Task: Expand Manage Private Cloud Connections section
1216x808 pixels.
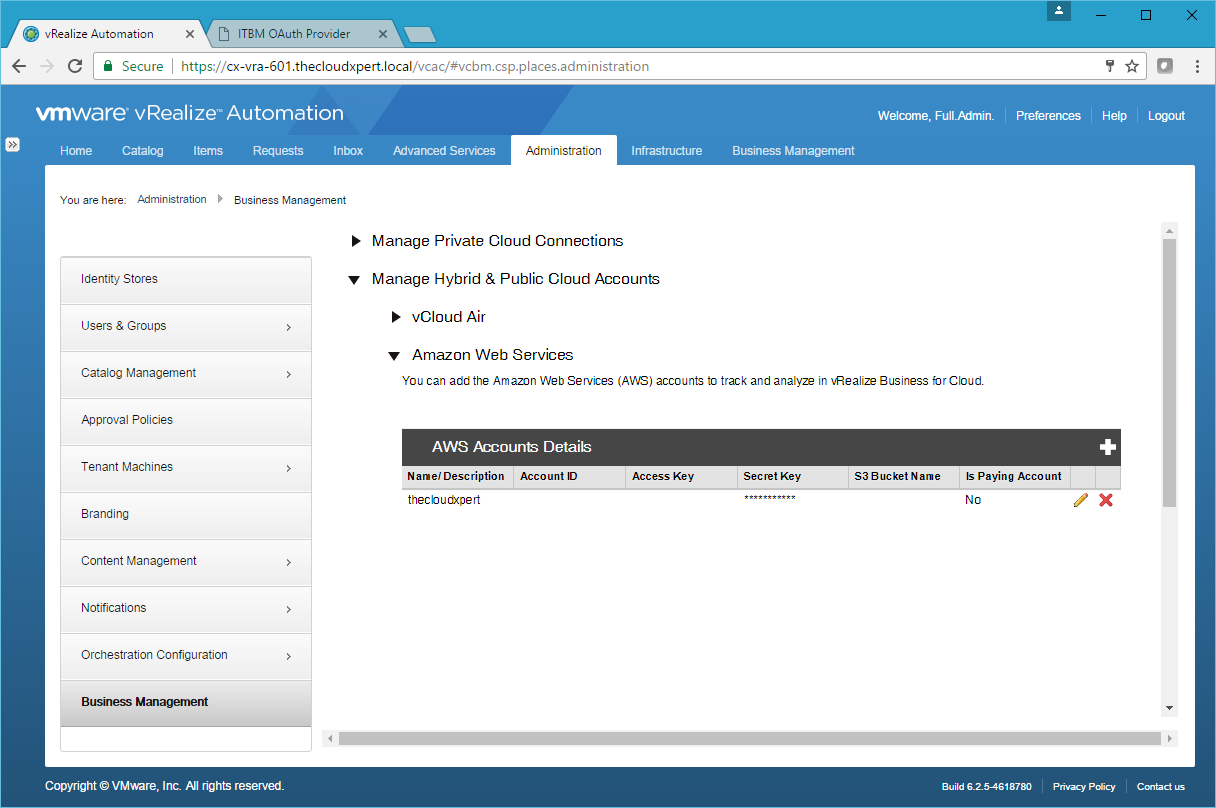Action: click(356, 241)
